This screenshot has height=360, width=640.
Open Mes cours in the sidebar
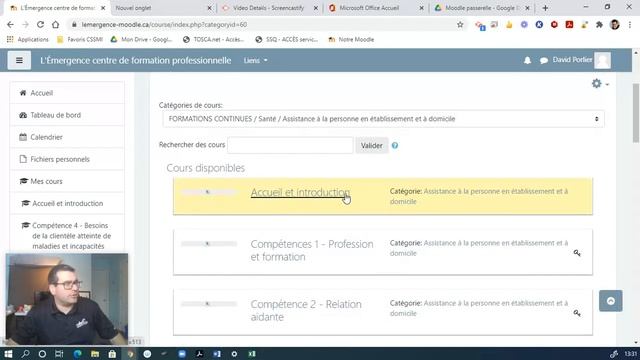[67, 181]
